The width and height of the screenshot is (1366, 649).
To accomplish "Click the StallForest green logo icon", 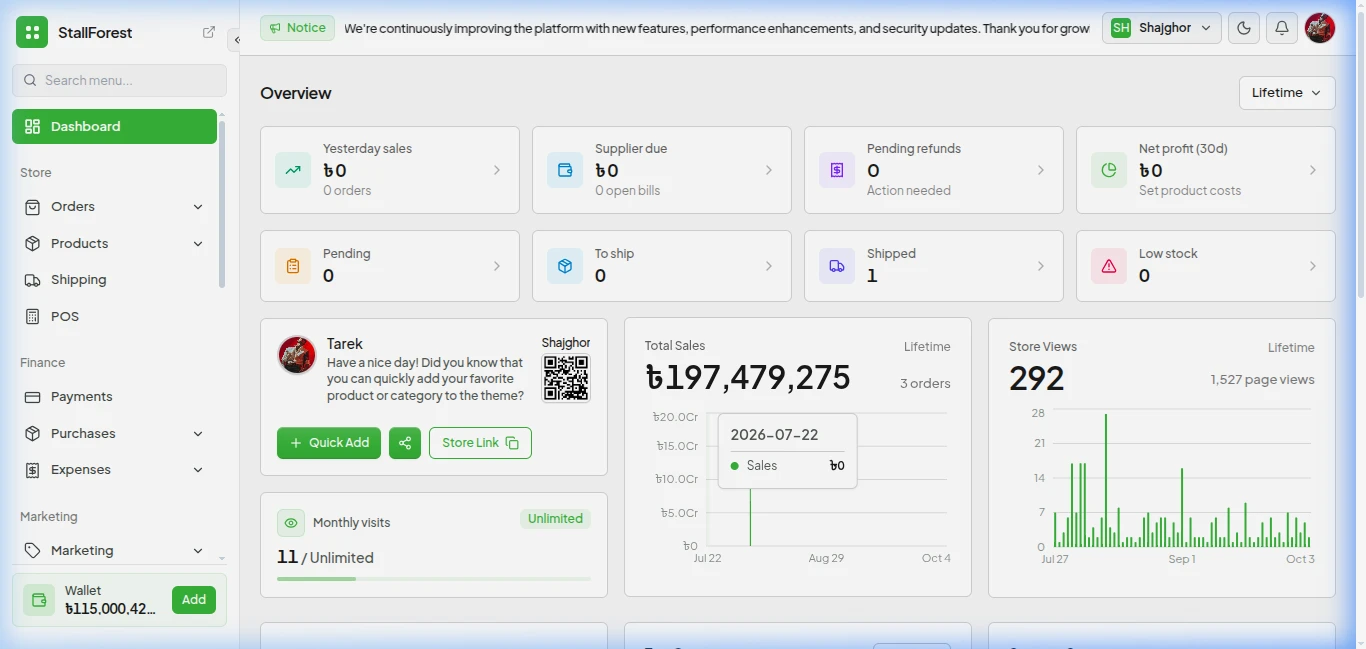I will tap(32, 32).
